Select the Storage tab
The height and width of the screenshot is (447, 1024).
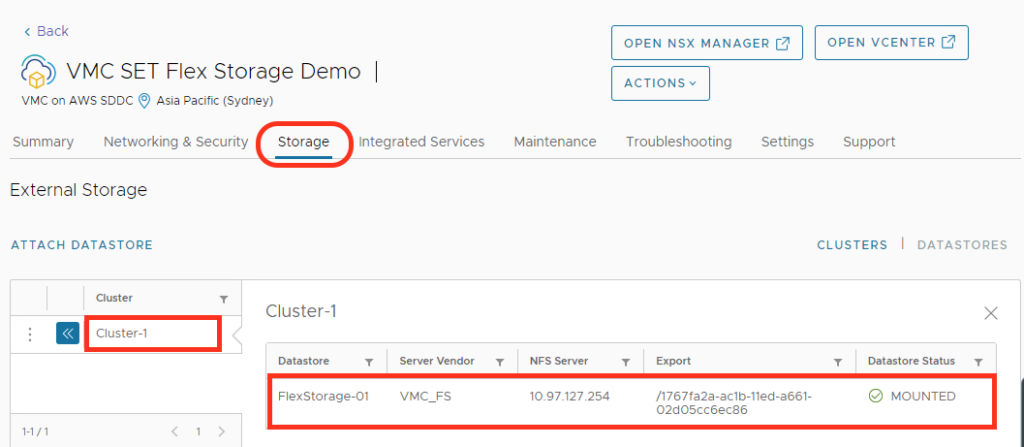coord(303,142)
